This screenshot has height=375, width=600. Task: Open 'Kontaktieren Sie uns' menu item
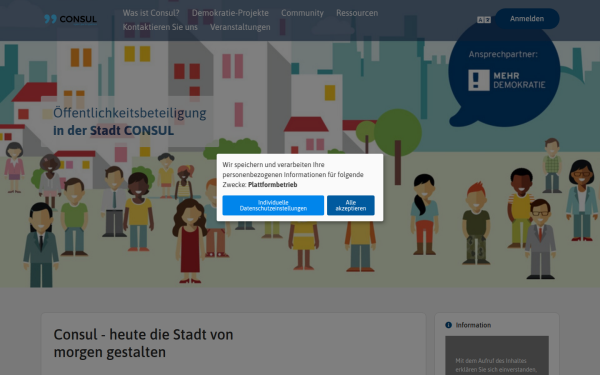point(160,27)
